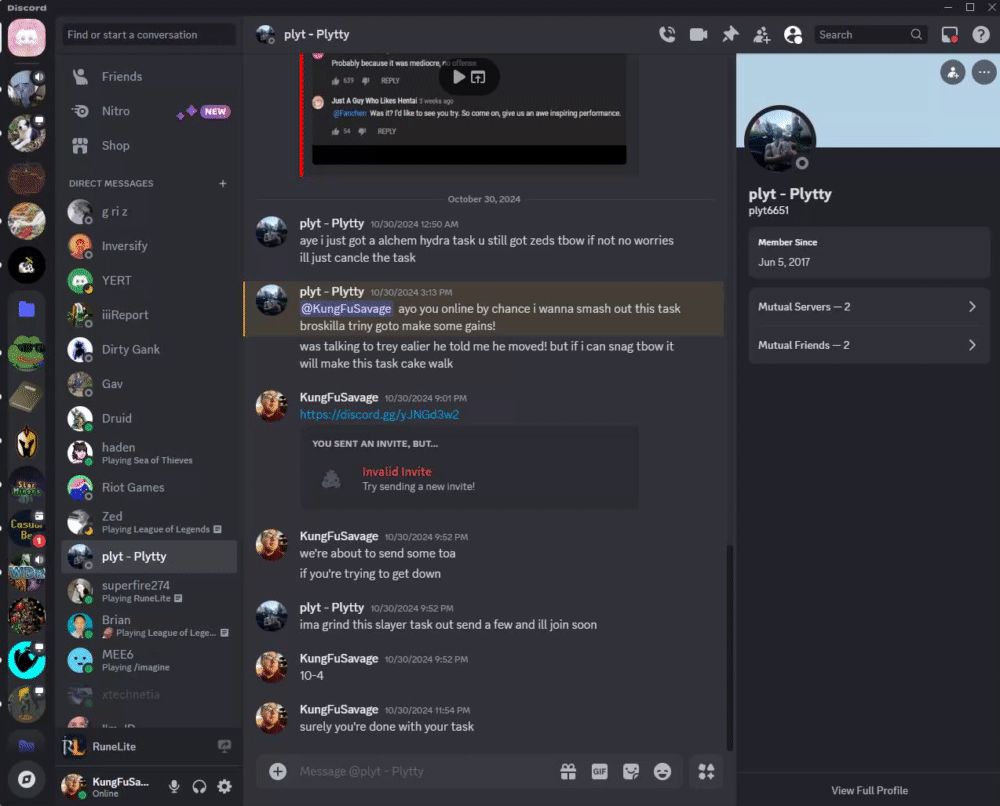Toggle microphone mute
The height and width of the screenshot is (806, 1000).
174,786
